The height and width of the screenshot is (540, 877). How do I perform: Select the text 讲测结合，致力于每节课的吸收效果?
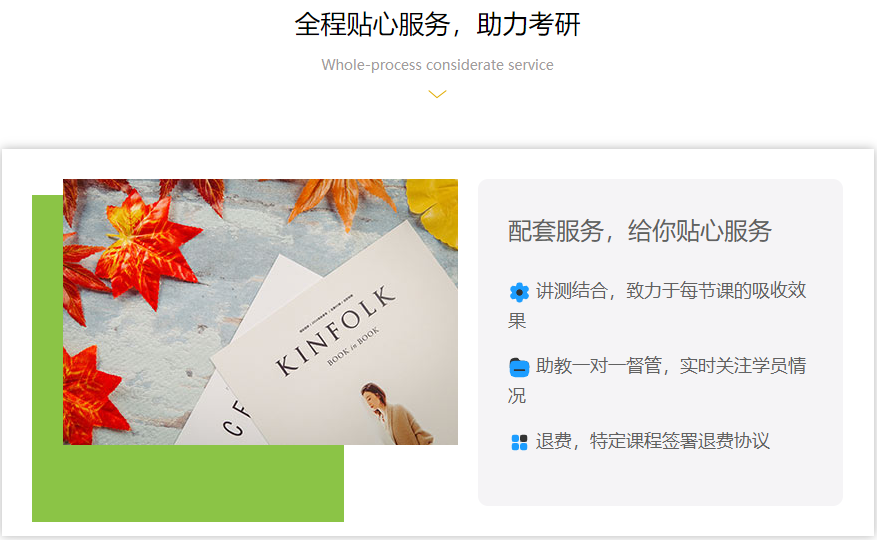[657, 306]
